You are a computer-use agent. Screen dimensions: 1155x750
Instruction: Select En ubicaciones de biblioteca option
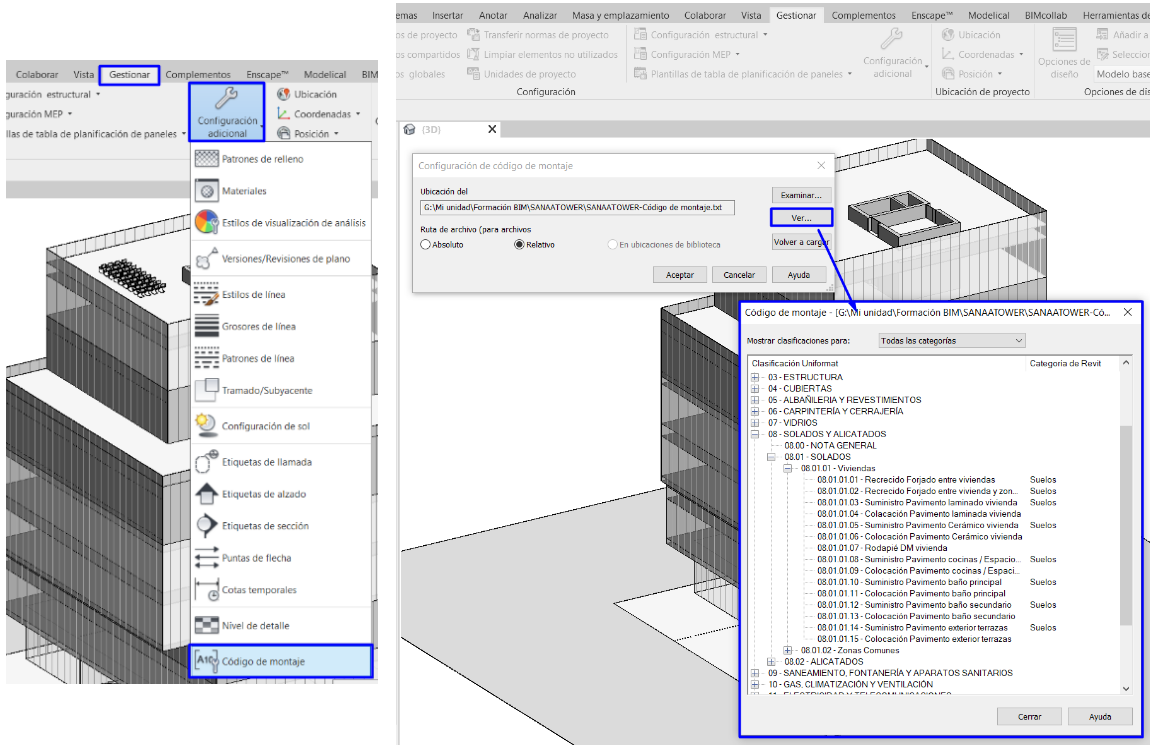tap(612, 245)
